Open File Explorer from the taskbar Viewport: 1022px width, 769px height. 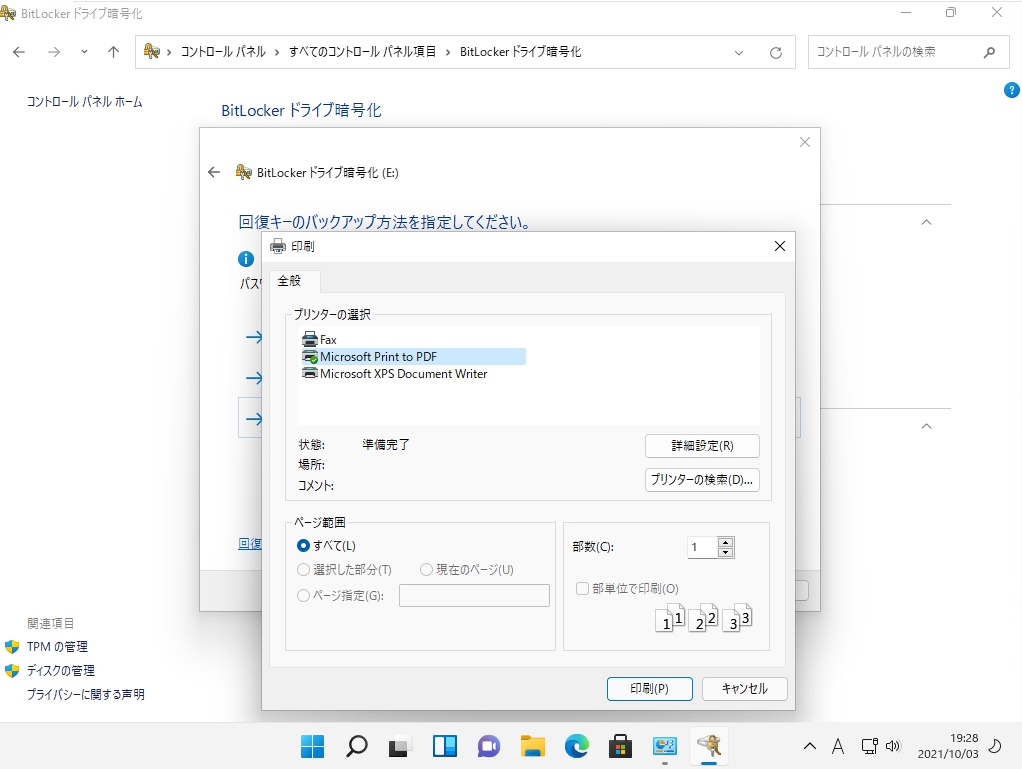pyautogui.click(x=533, y=746)
